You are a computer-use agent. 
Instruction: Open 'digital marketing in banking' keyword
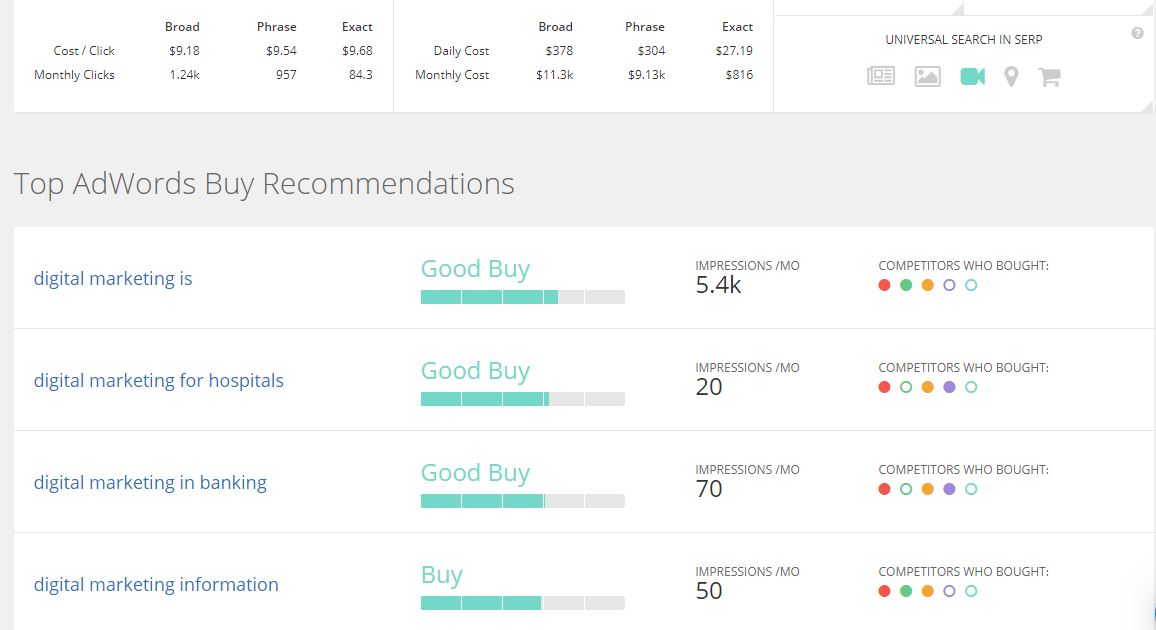[x=150, y=483]
